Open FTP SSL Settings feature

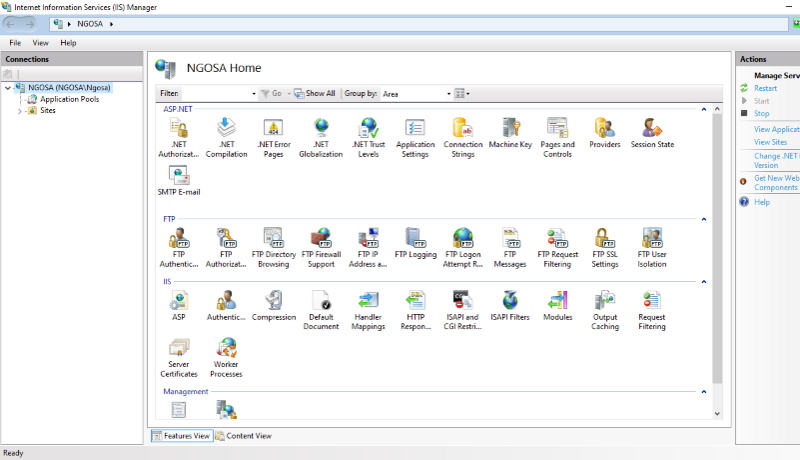(x=605, y=248)
